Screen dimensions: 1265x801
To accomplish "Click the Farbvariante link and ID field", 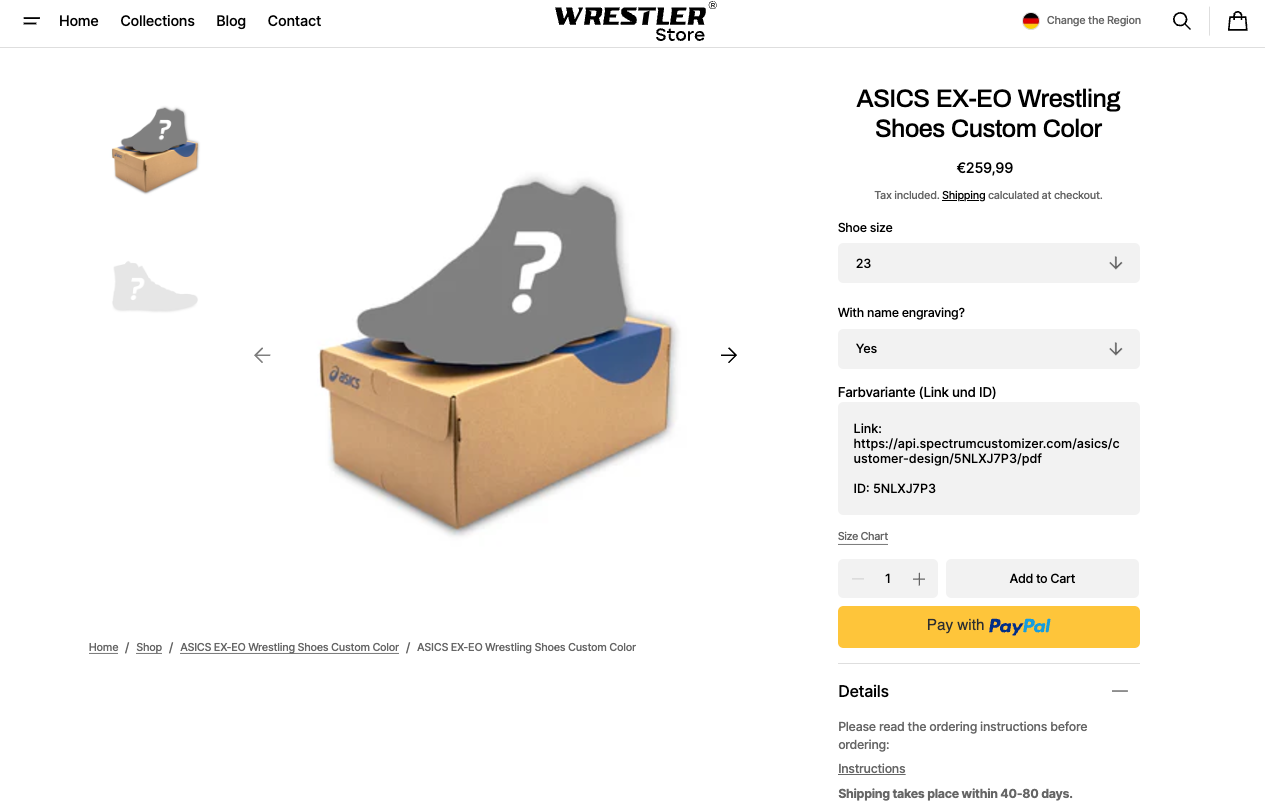I will 988,459.
